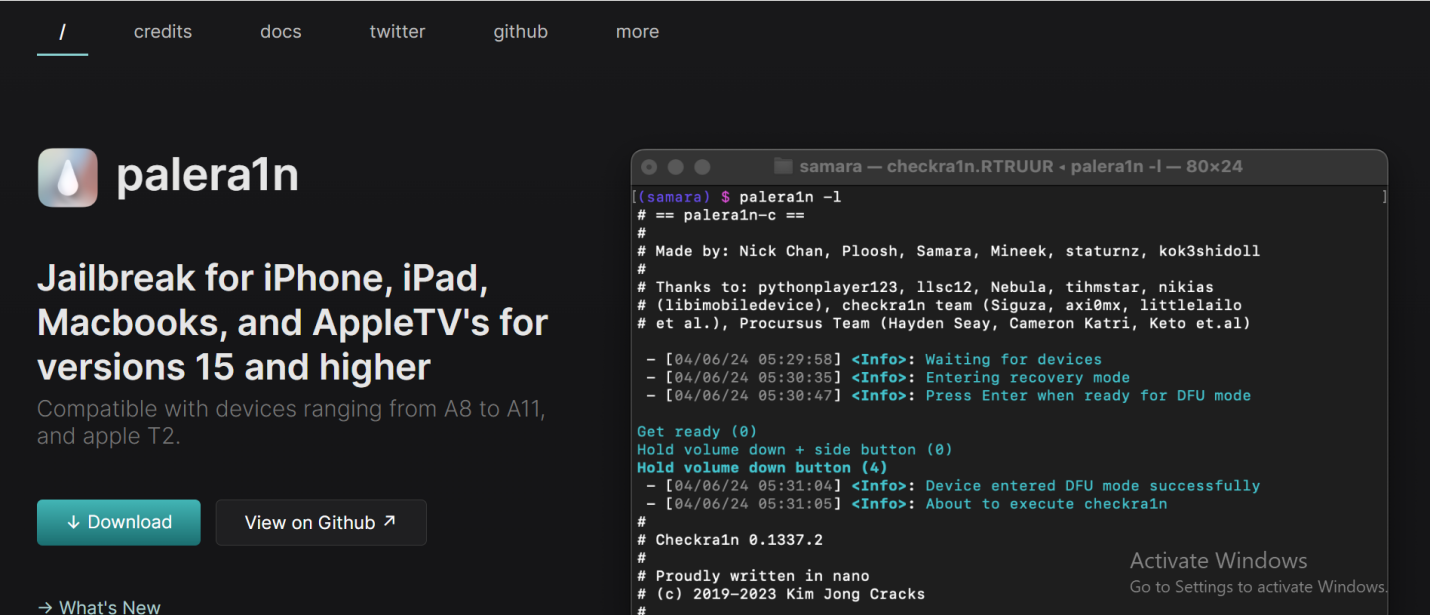Open the twitter nav link

[397, 32]
